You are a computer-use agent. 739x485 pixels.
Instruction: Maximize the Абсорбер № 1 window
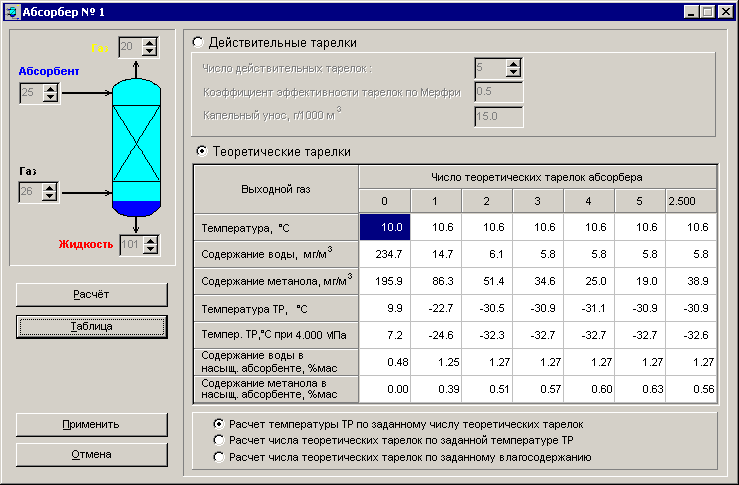pos(707,12)
